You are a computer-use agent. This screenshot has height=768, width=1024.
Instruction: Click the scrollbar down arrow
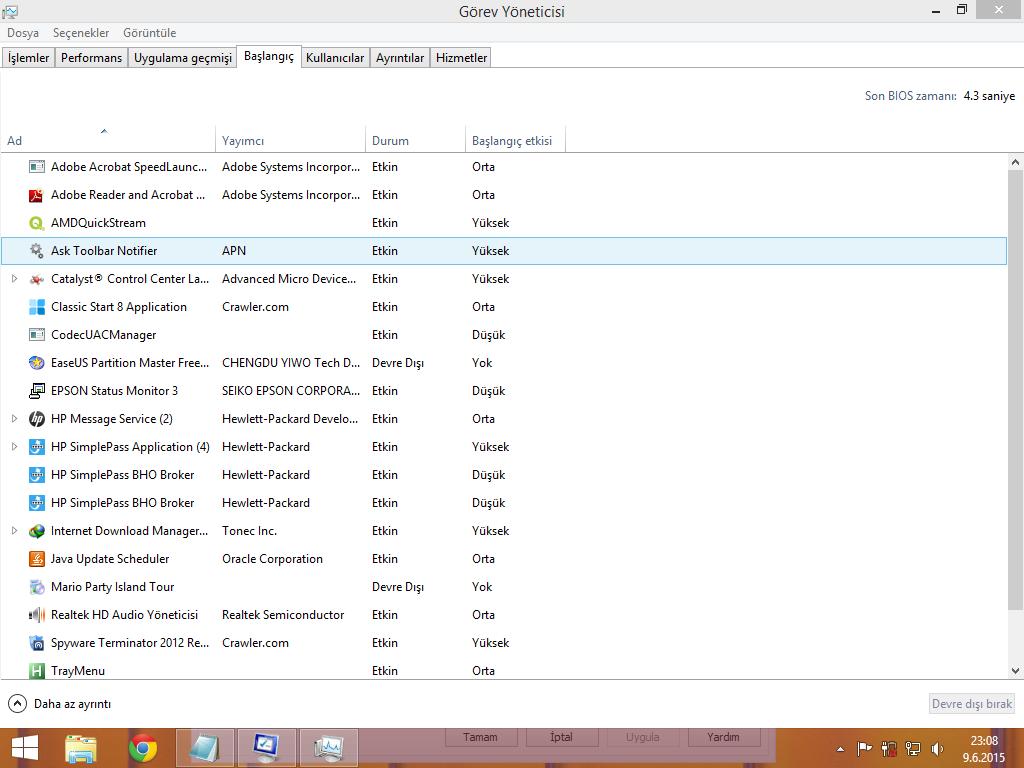1015,671
